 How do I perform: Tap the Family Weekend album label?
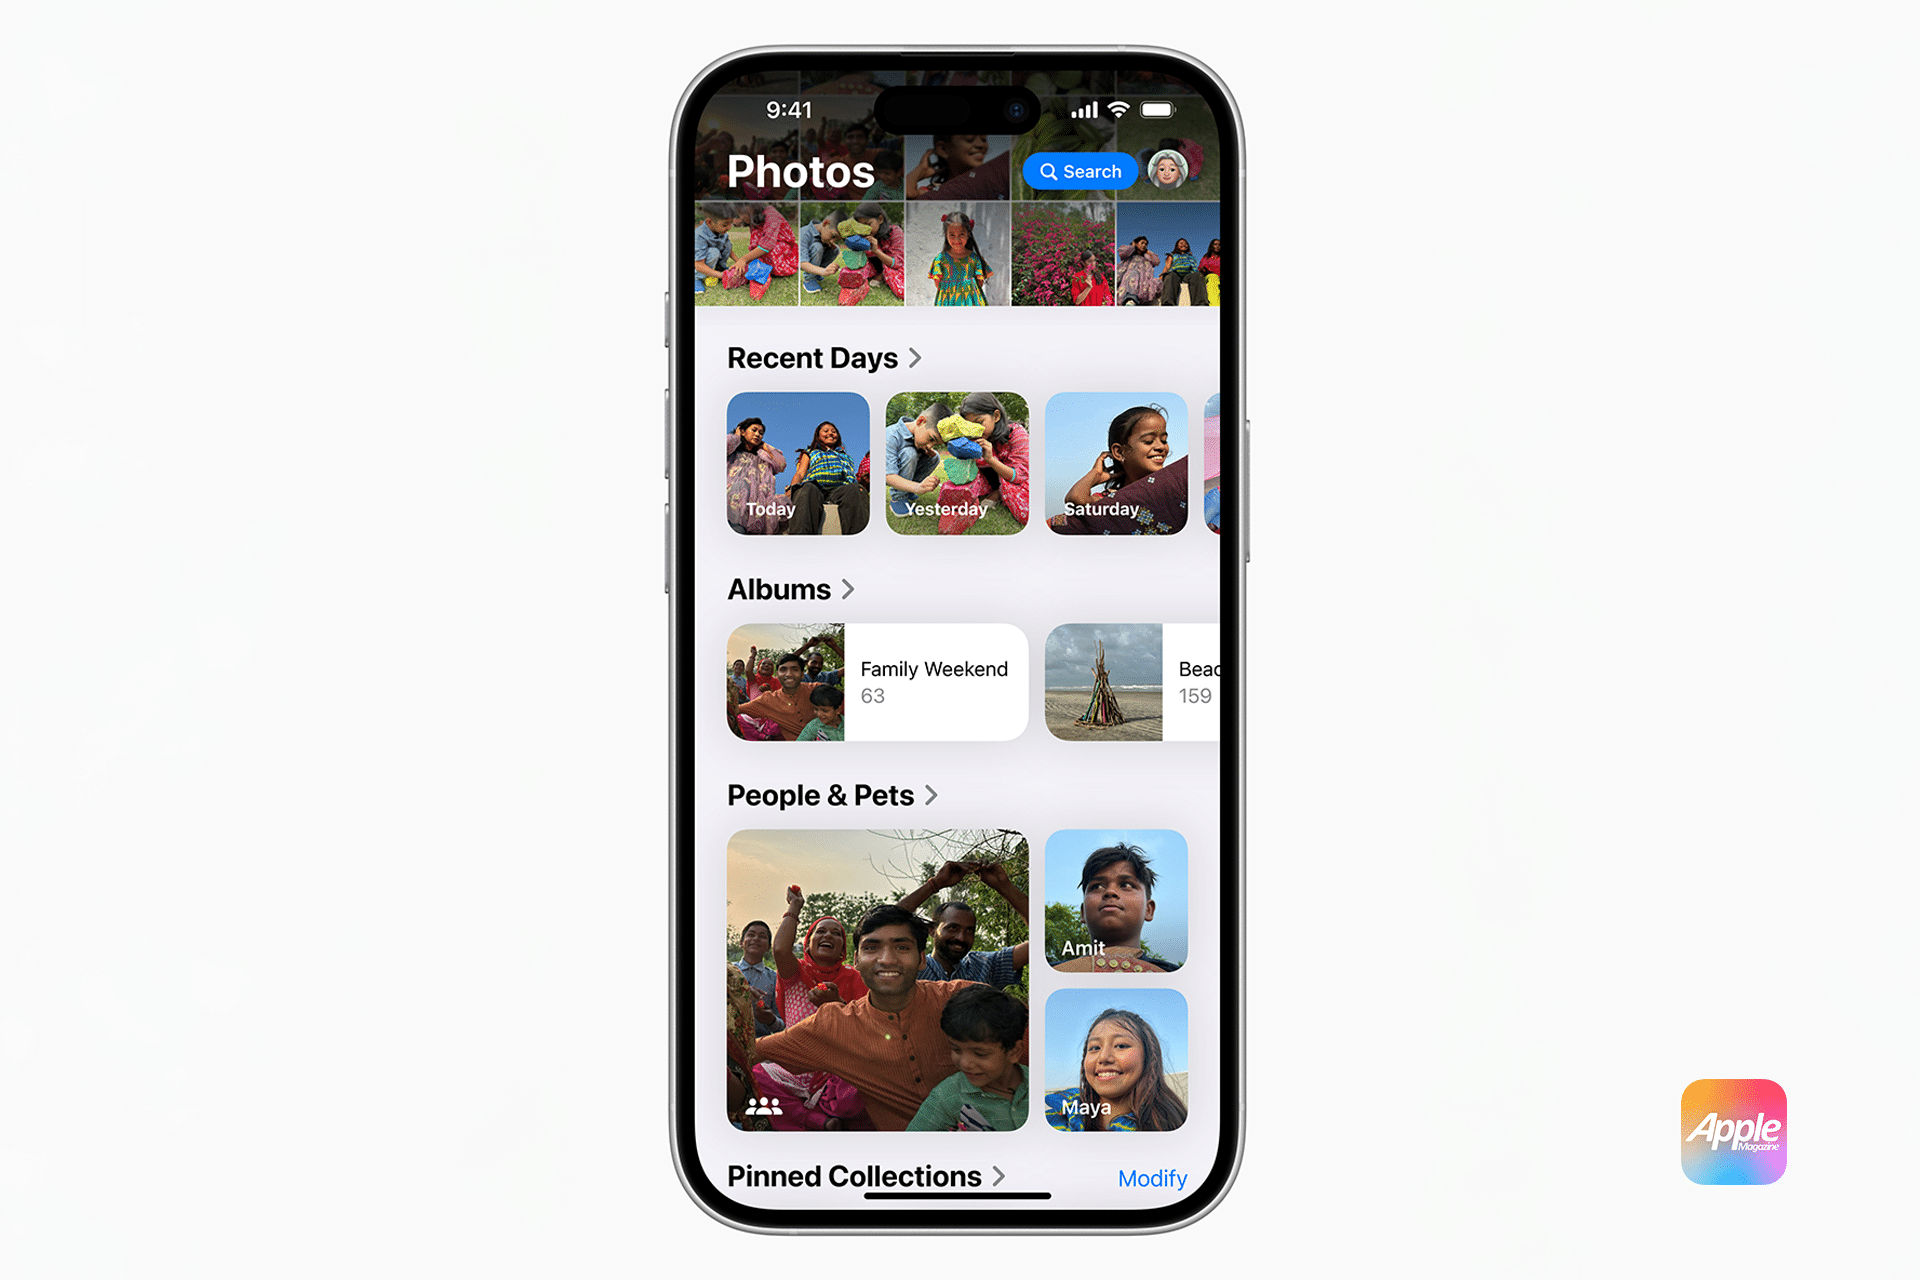pos(934,670)
